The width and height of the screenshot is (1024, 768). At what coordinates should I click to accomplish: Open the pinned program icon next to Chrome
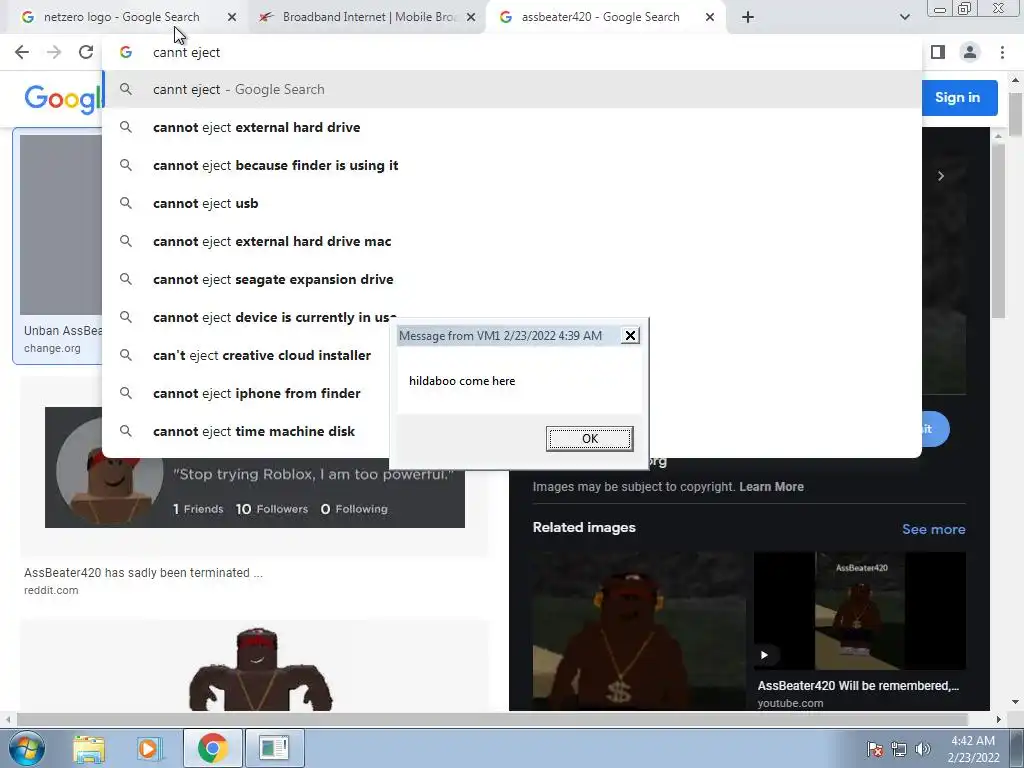(274, 748)
